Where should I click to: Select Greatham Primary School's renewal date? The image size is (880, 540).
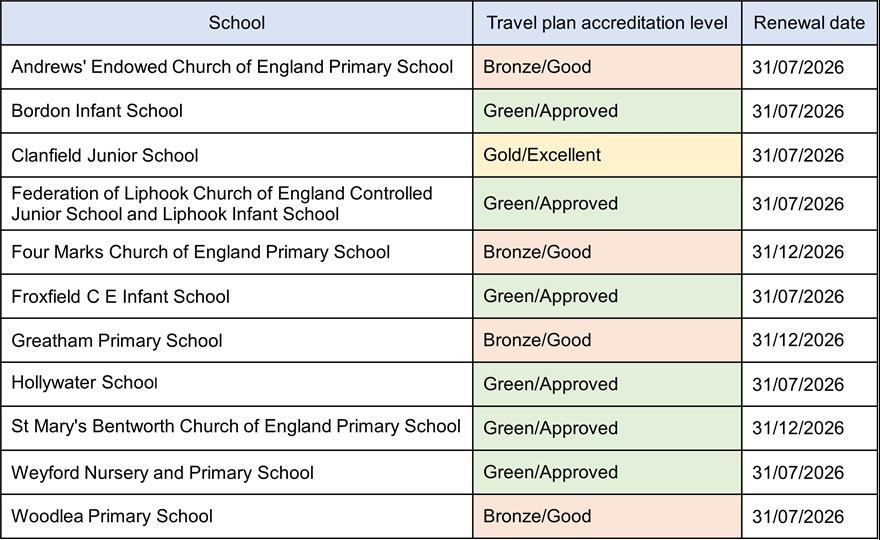pos(798,340)
